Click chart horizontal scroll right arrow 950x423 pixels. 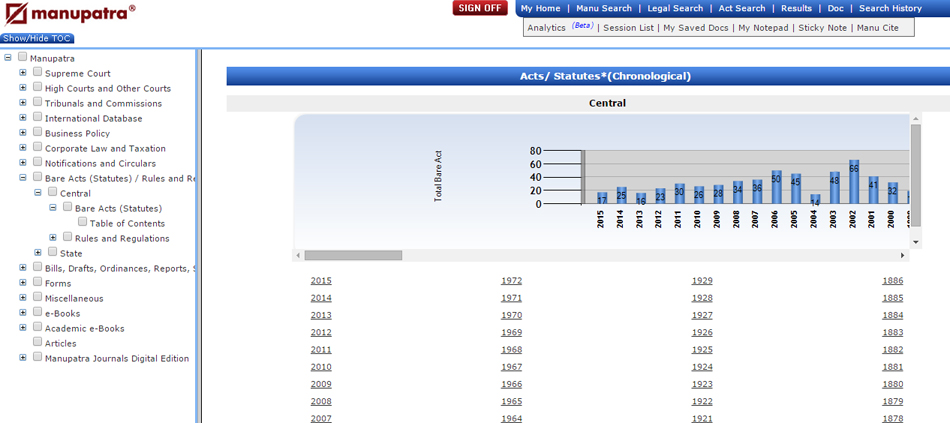tap(903, 256)
